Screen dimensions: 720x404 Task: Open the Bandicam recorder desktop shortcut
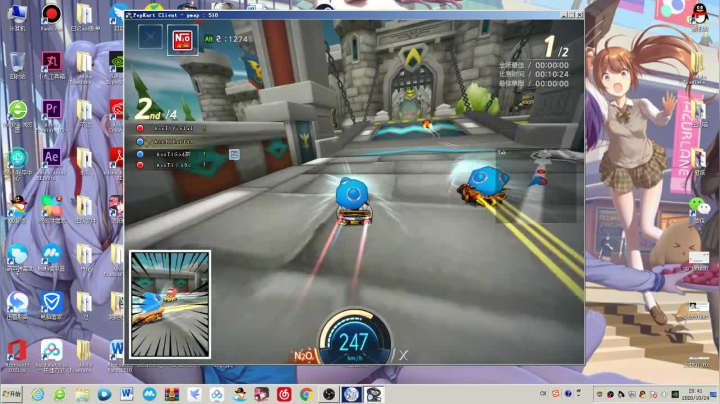tap(51, 17)
